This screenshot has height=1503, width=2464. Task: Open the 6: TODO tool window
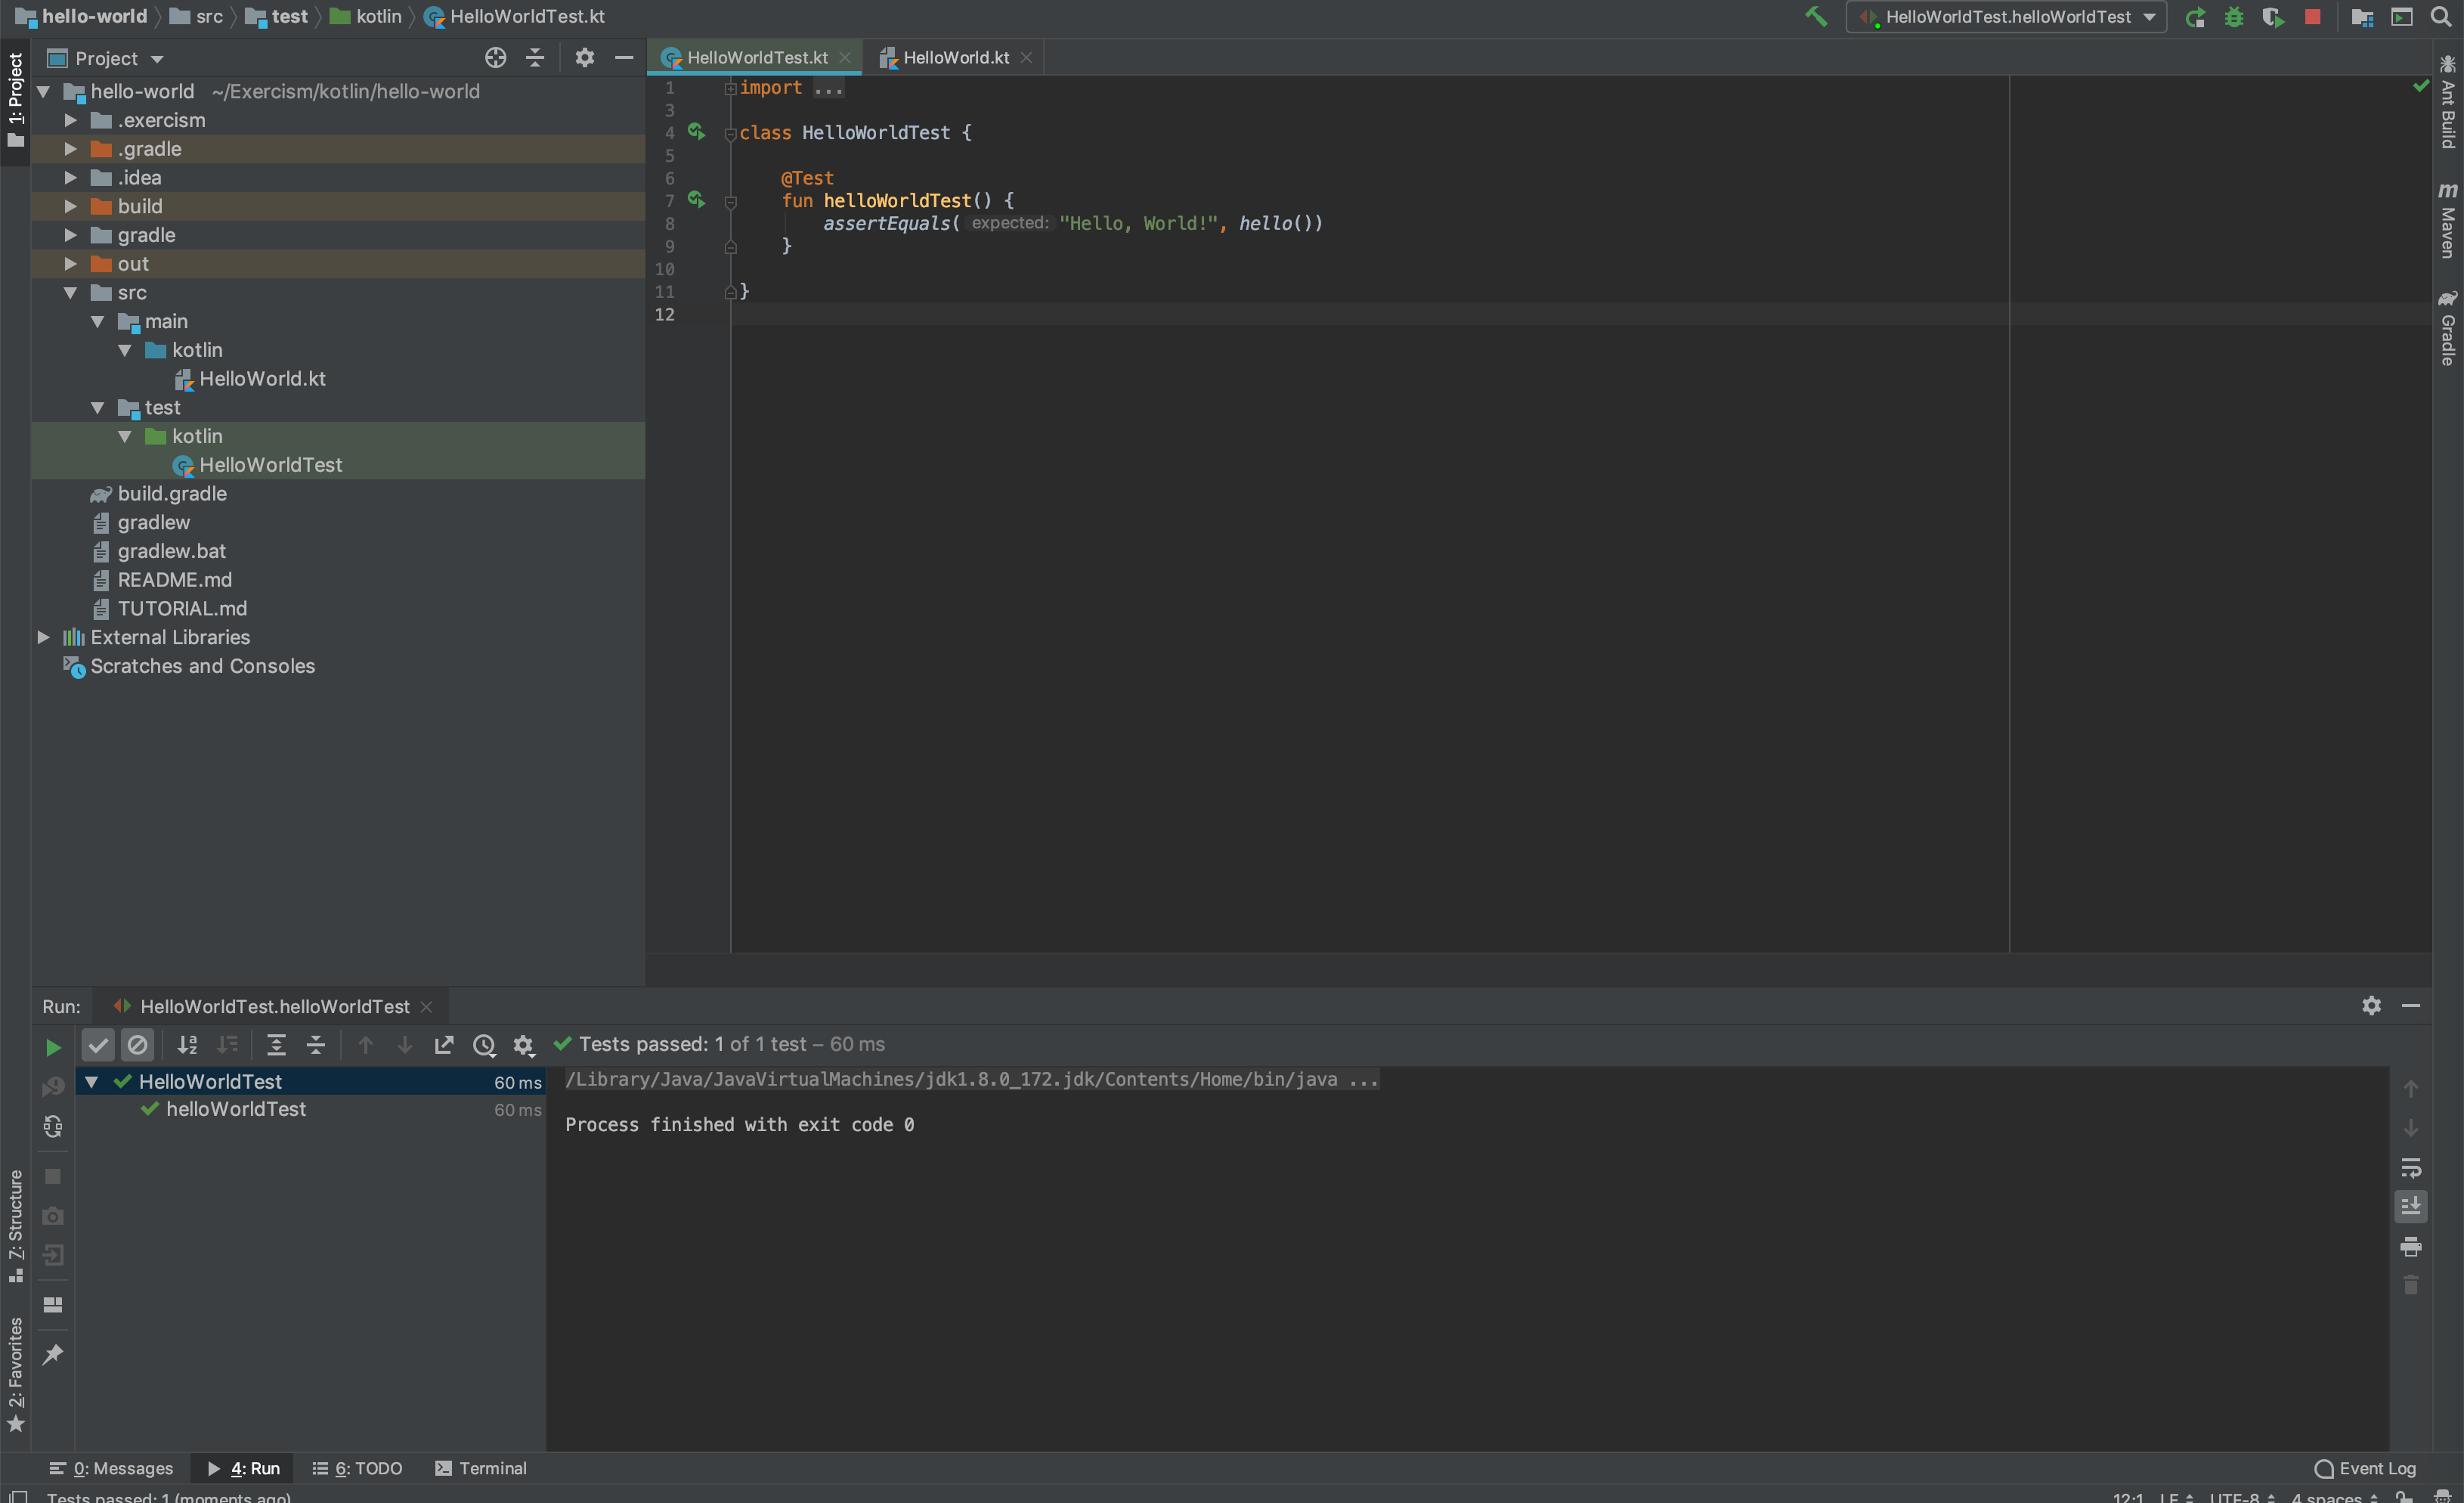pyautogui.click(x=358, y=1468)
